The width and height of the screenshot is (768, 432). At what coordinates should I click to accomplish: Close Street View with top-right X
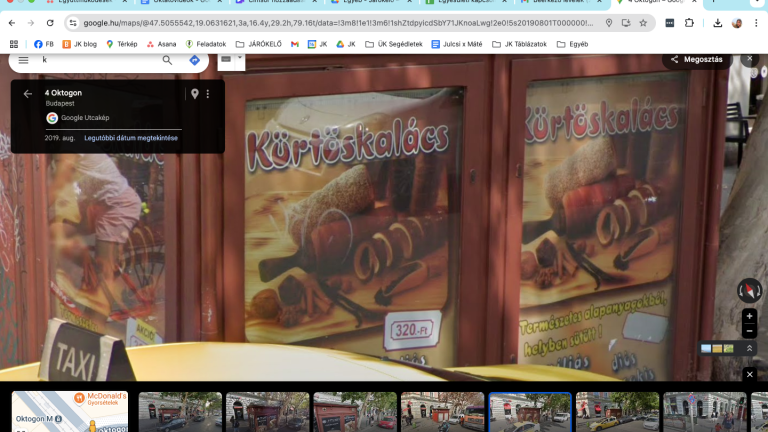(749, 58)
